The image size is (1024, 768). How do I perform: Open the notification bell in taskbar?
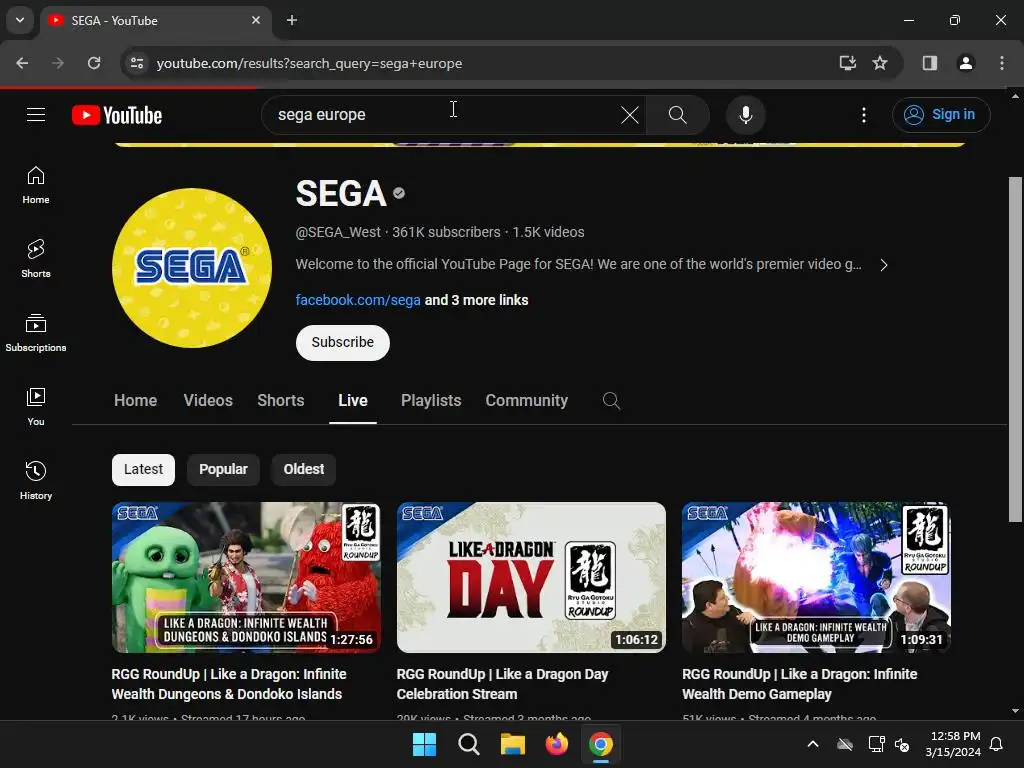tap(996, 744)
